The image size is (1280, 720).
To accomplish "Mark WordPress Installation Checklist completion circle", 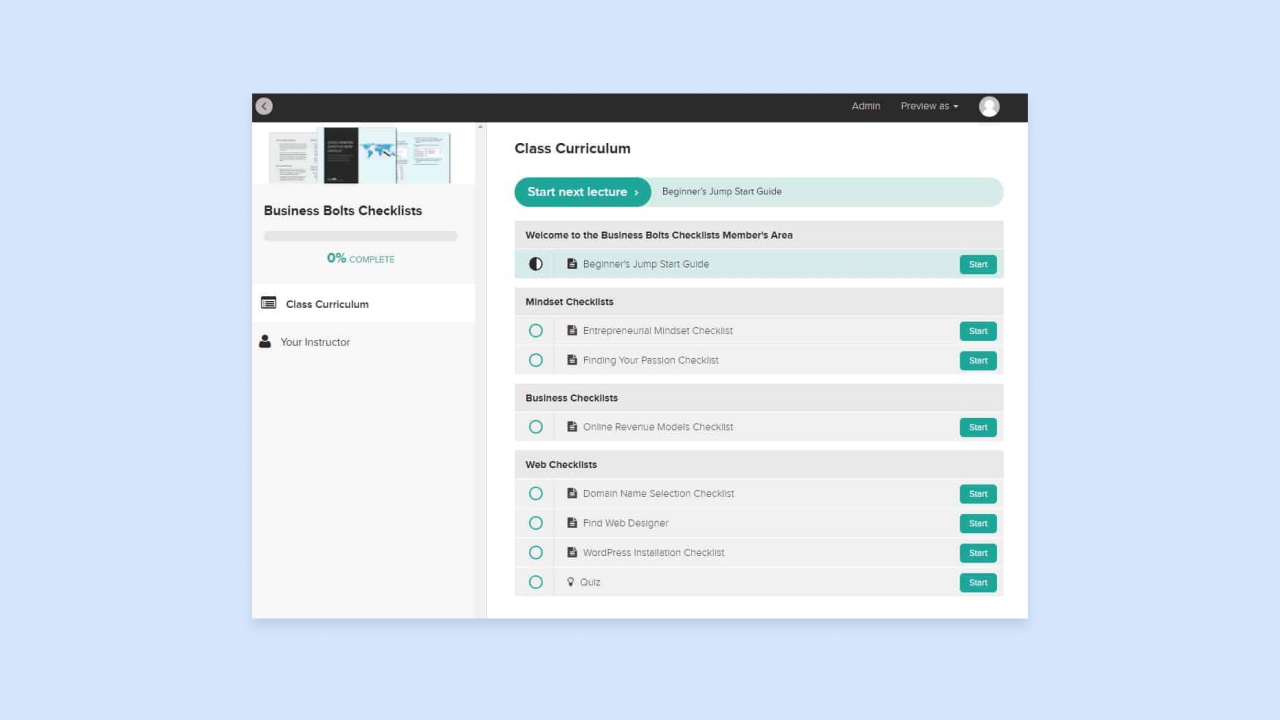I will (x=536, y=552).
